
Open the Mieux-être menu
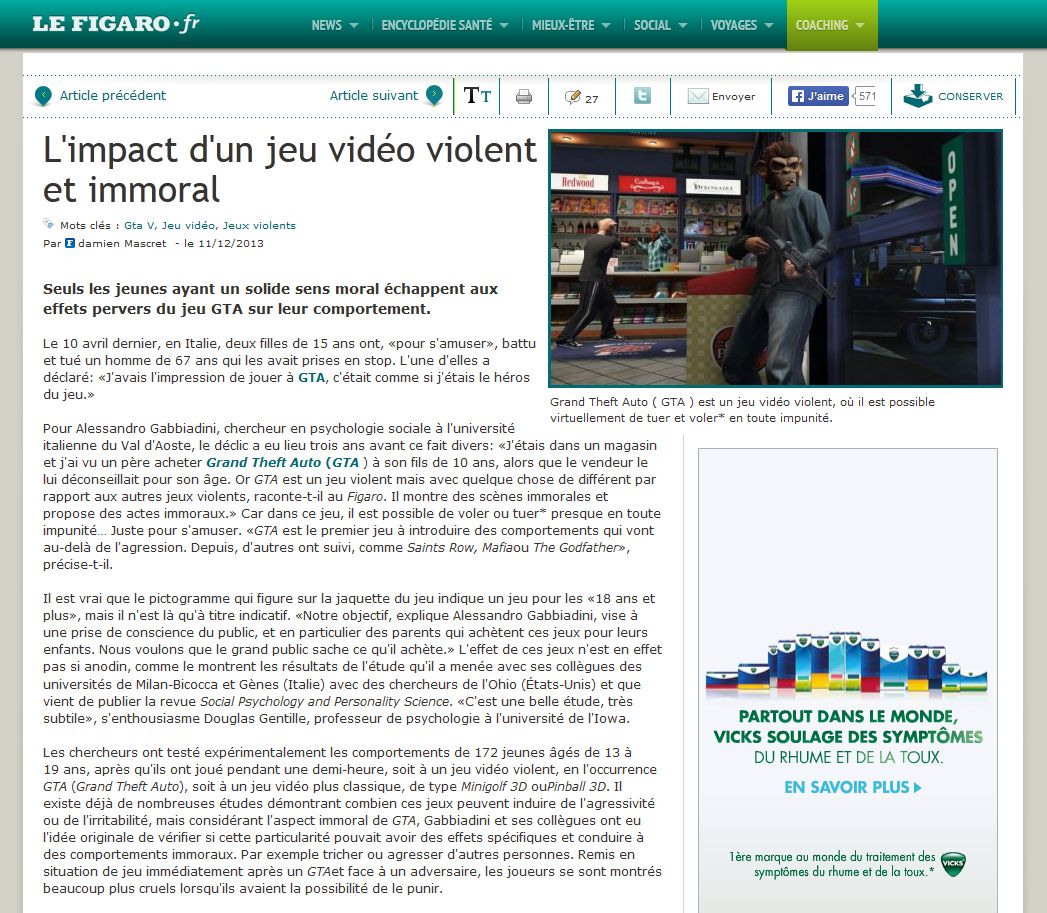click(x=563, y=25)
